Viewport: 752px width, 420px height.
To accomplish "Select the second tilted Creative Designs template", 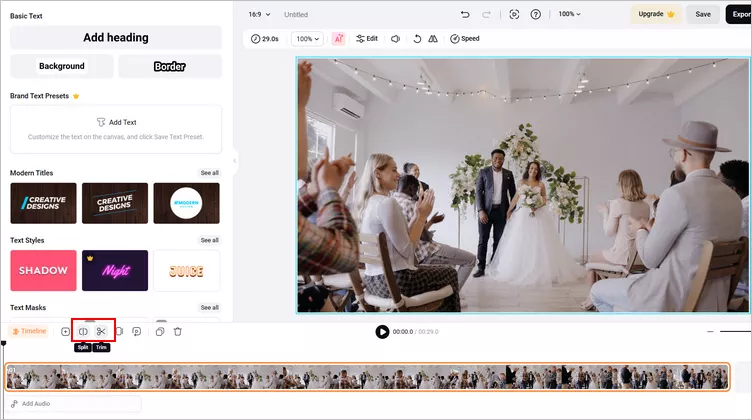I will pyautogui.click(x=115, y=203).
